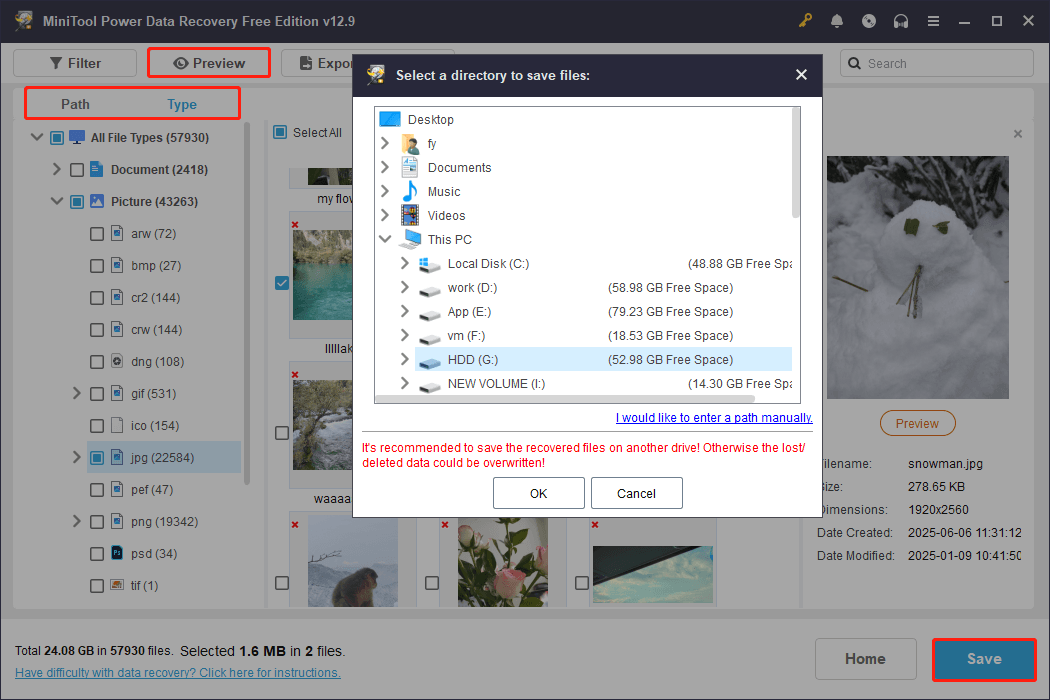Click the enter path manually link
The image size is (1050, 700).
714,417
